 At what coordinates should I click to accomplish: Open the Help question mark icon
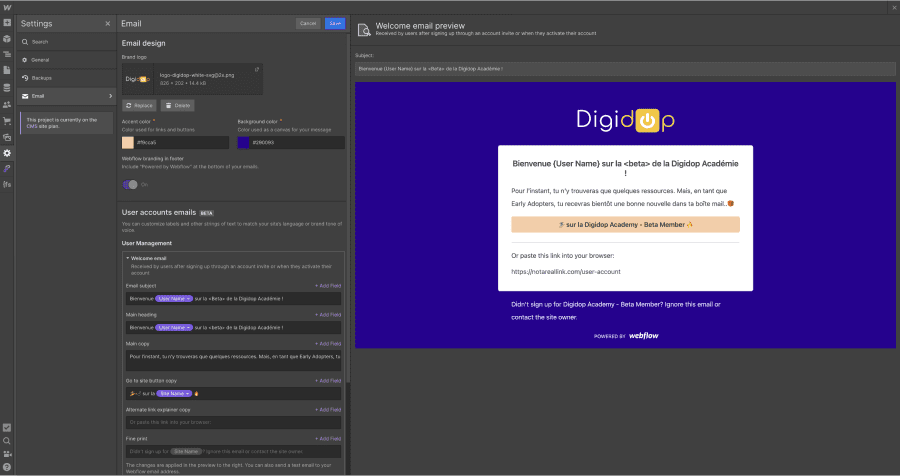tap(7, 467)
